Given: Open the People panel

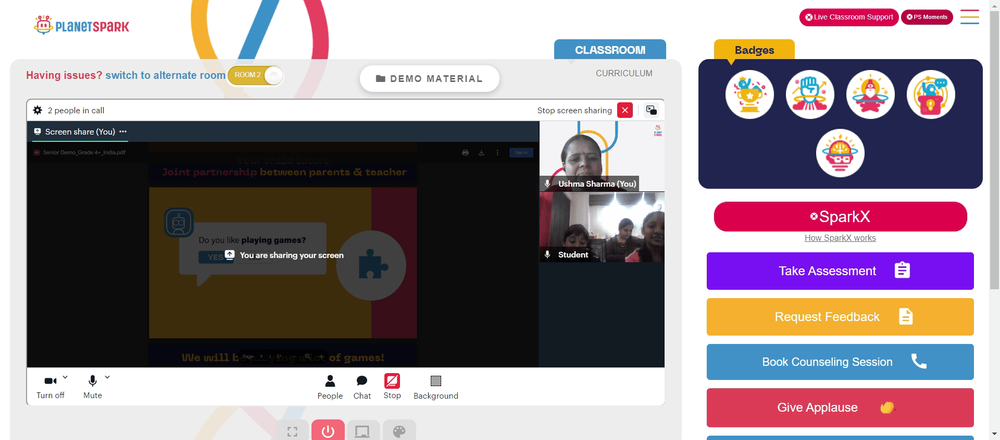Looking at the screenshot, I should click(x=330, y=388).
